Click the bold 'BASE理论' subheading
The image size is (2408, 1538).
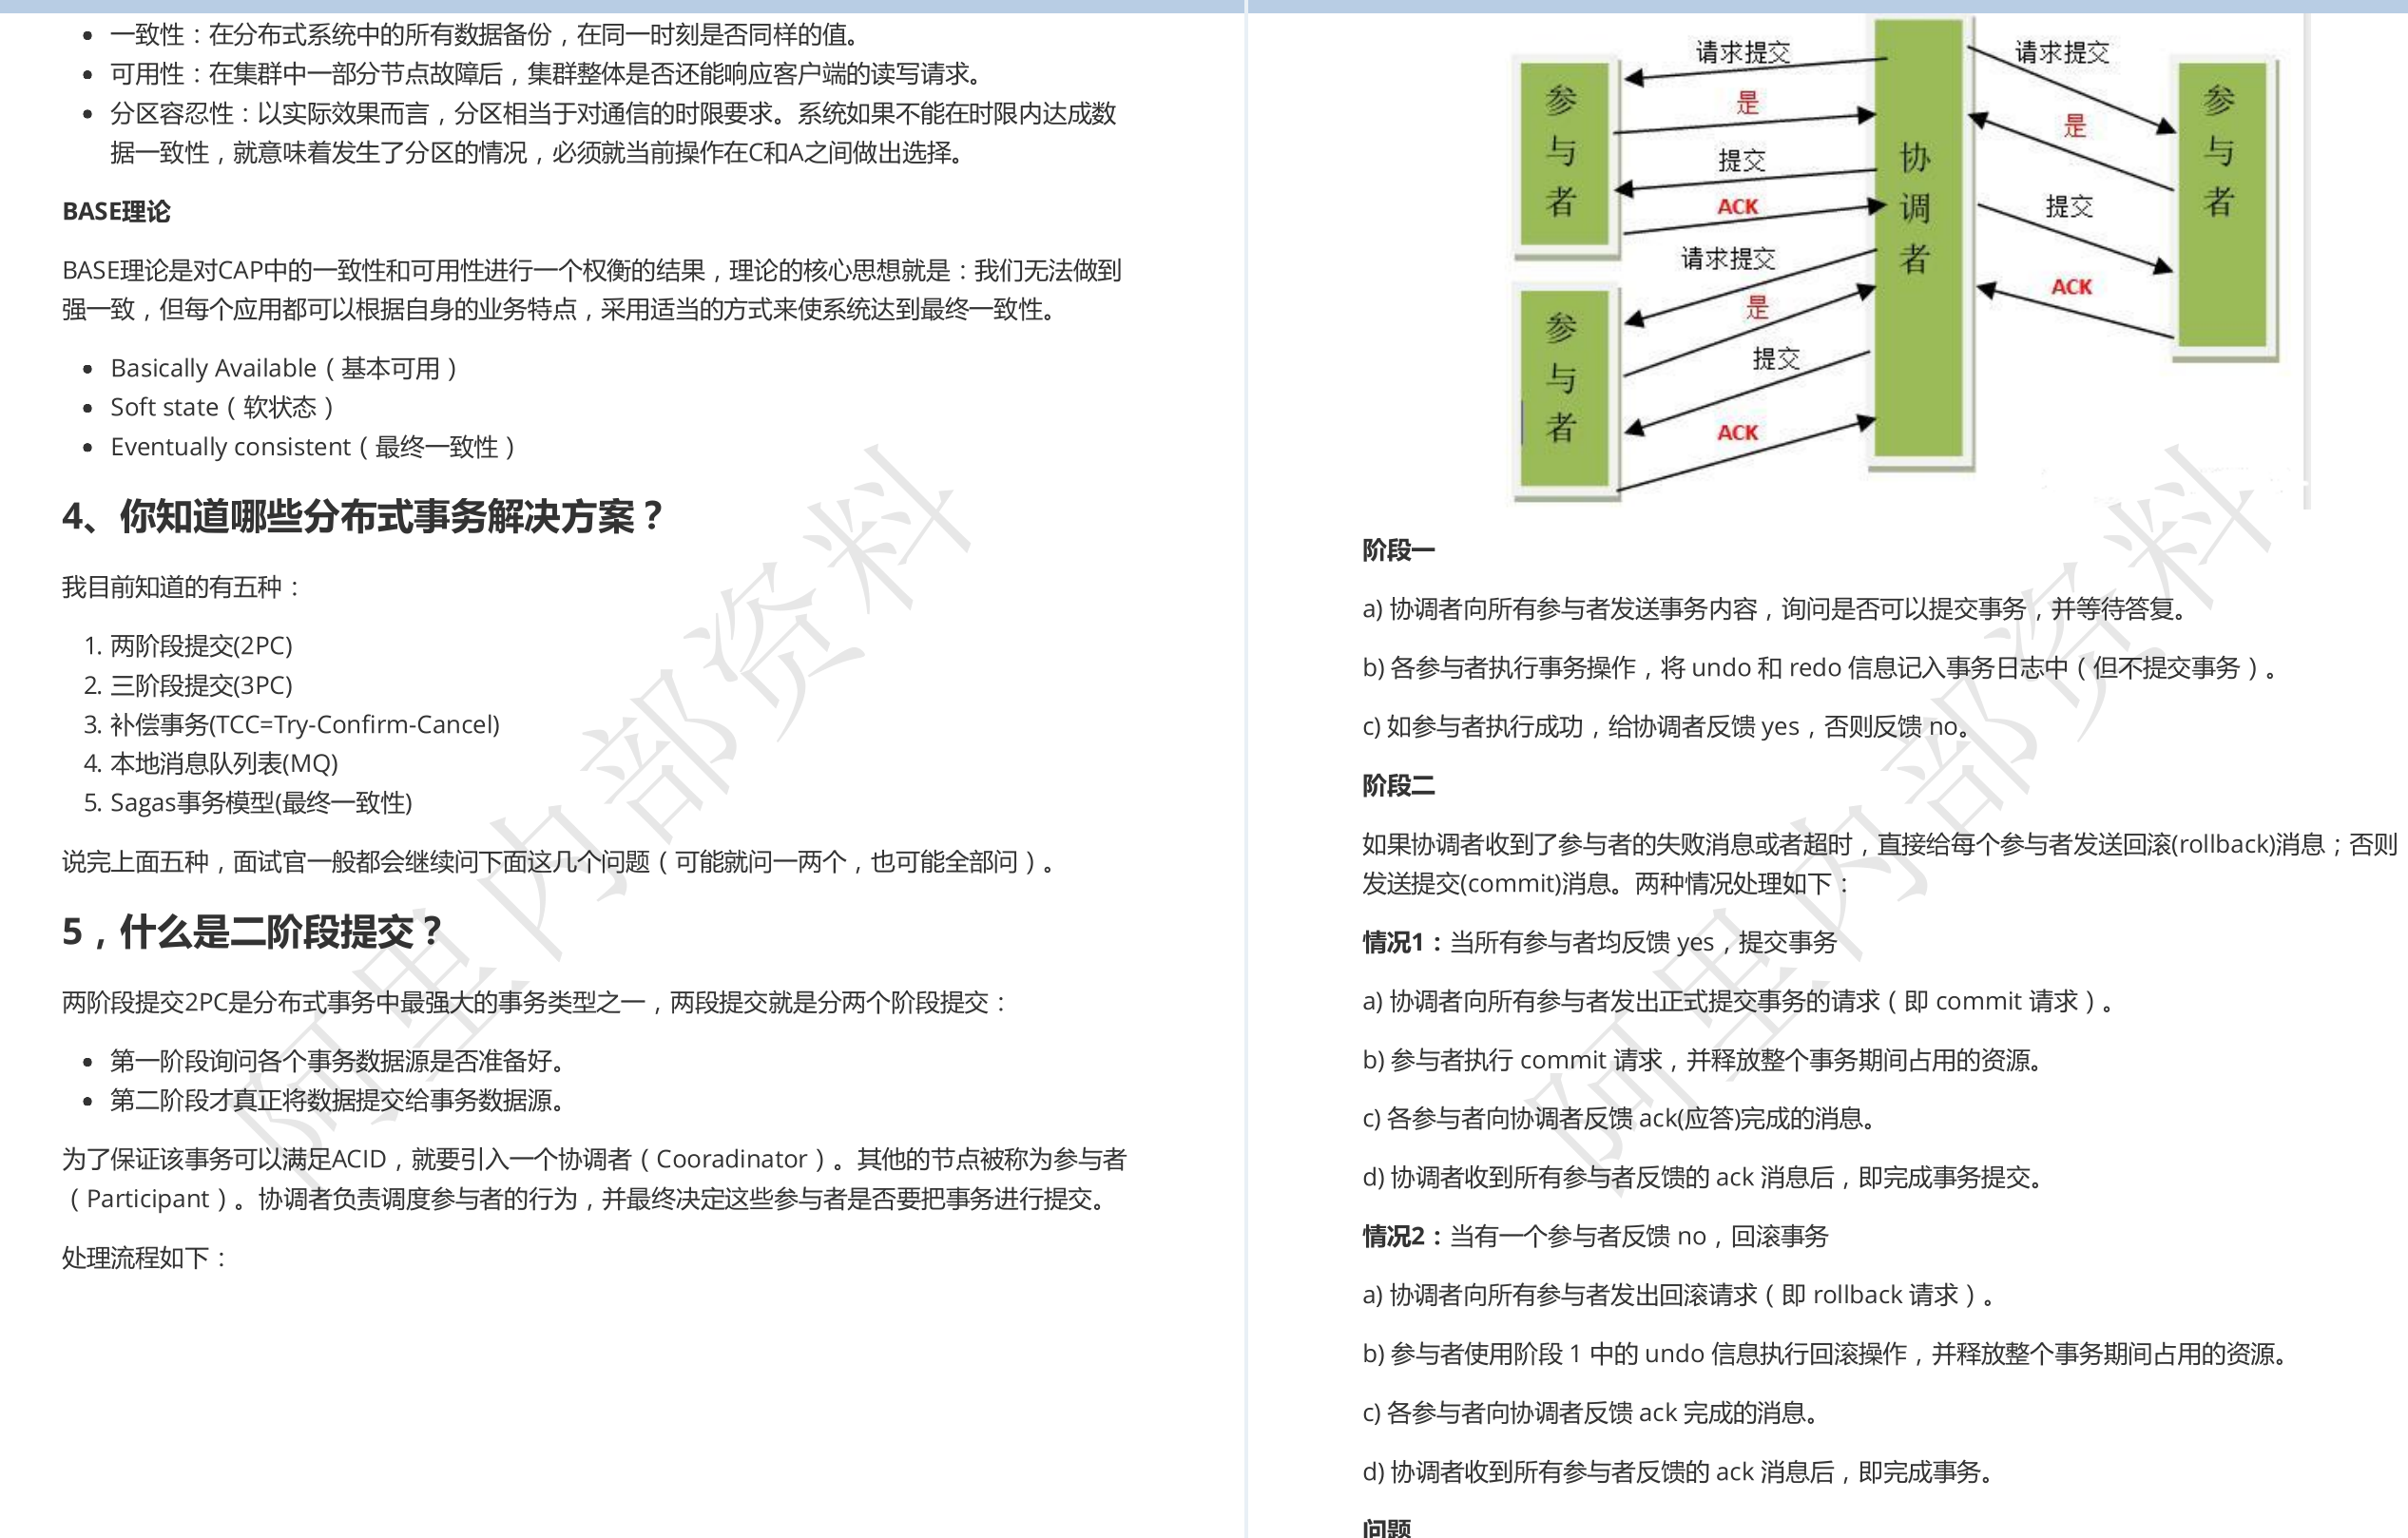pyautogui.click(x=116, y=212)
